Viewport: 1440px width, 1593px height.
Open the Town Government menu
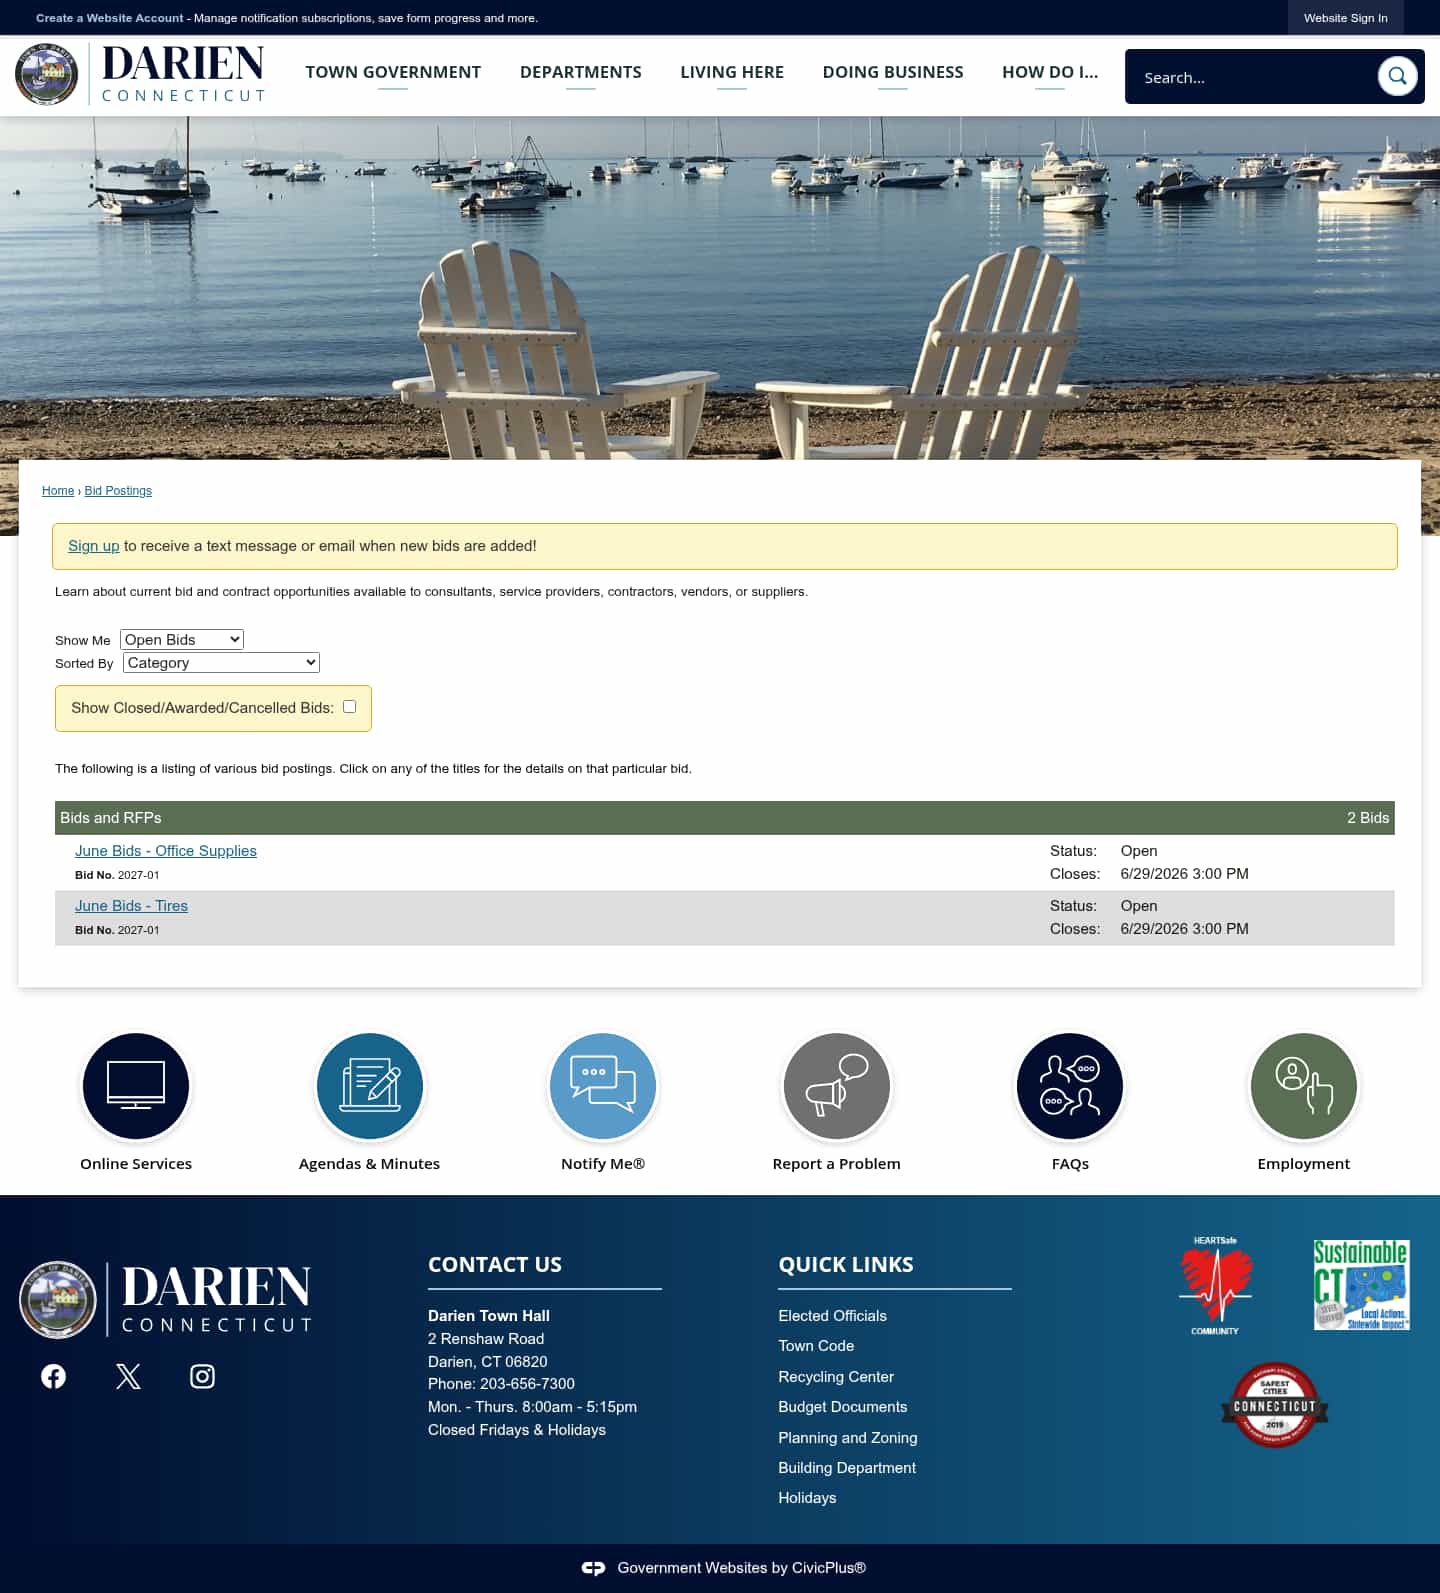393,72
